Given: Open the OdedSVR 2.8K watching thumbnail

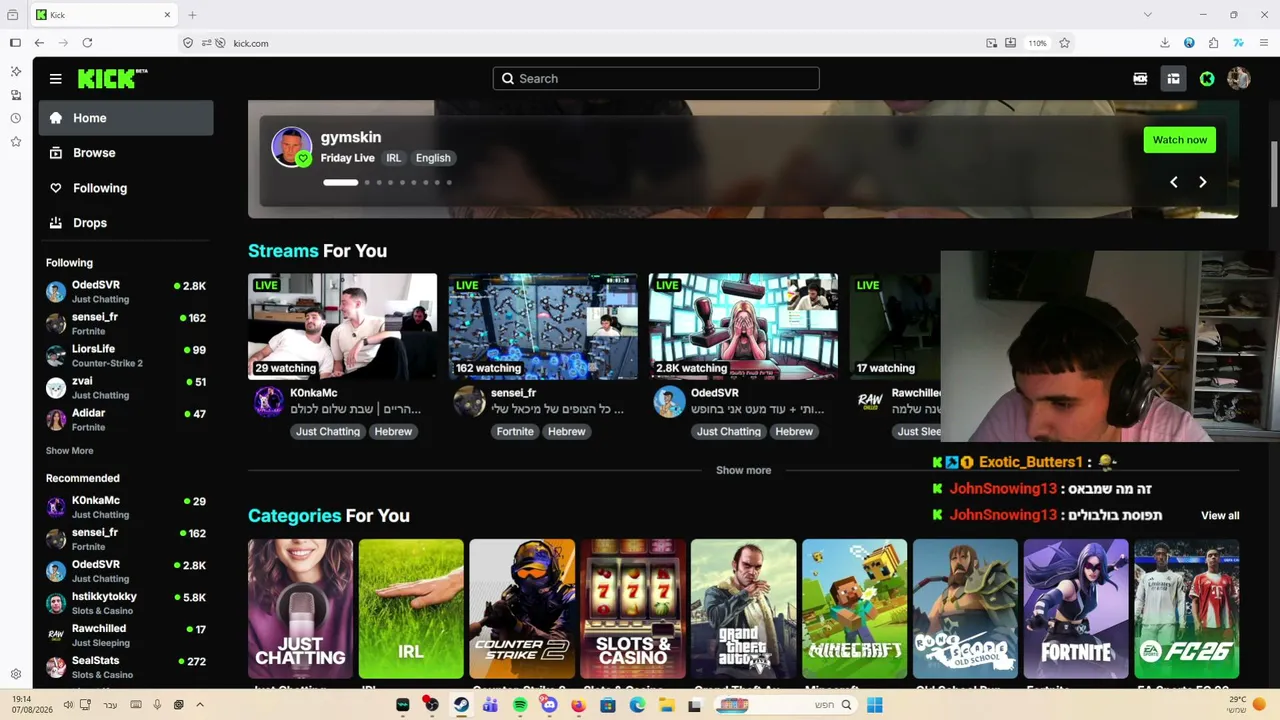Looking at the screenshot, I should point(743,326).
